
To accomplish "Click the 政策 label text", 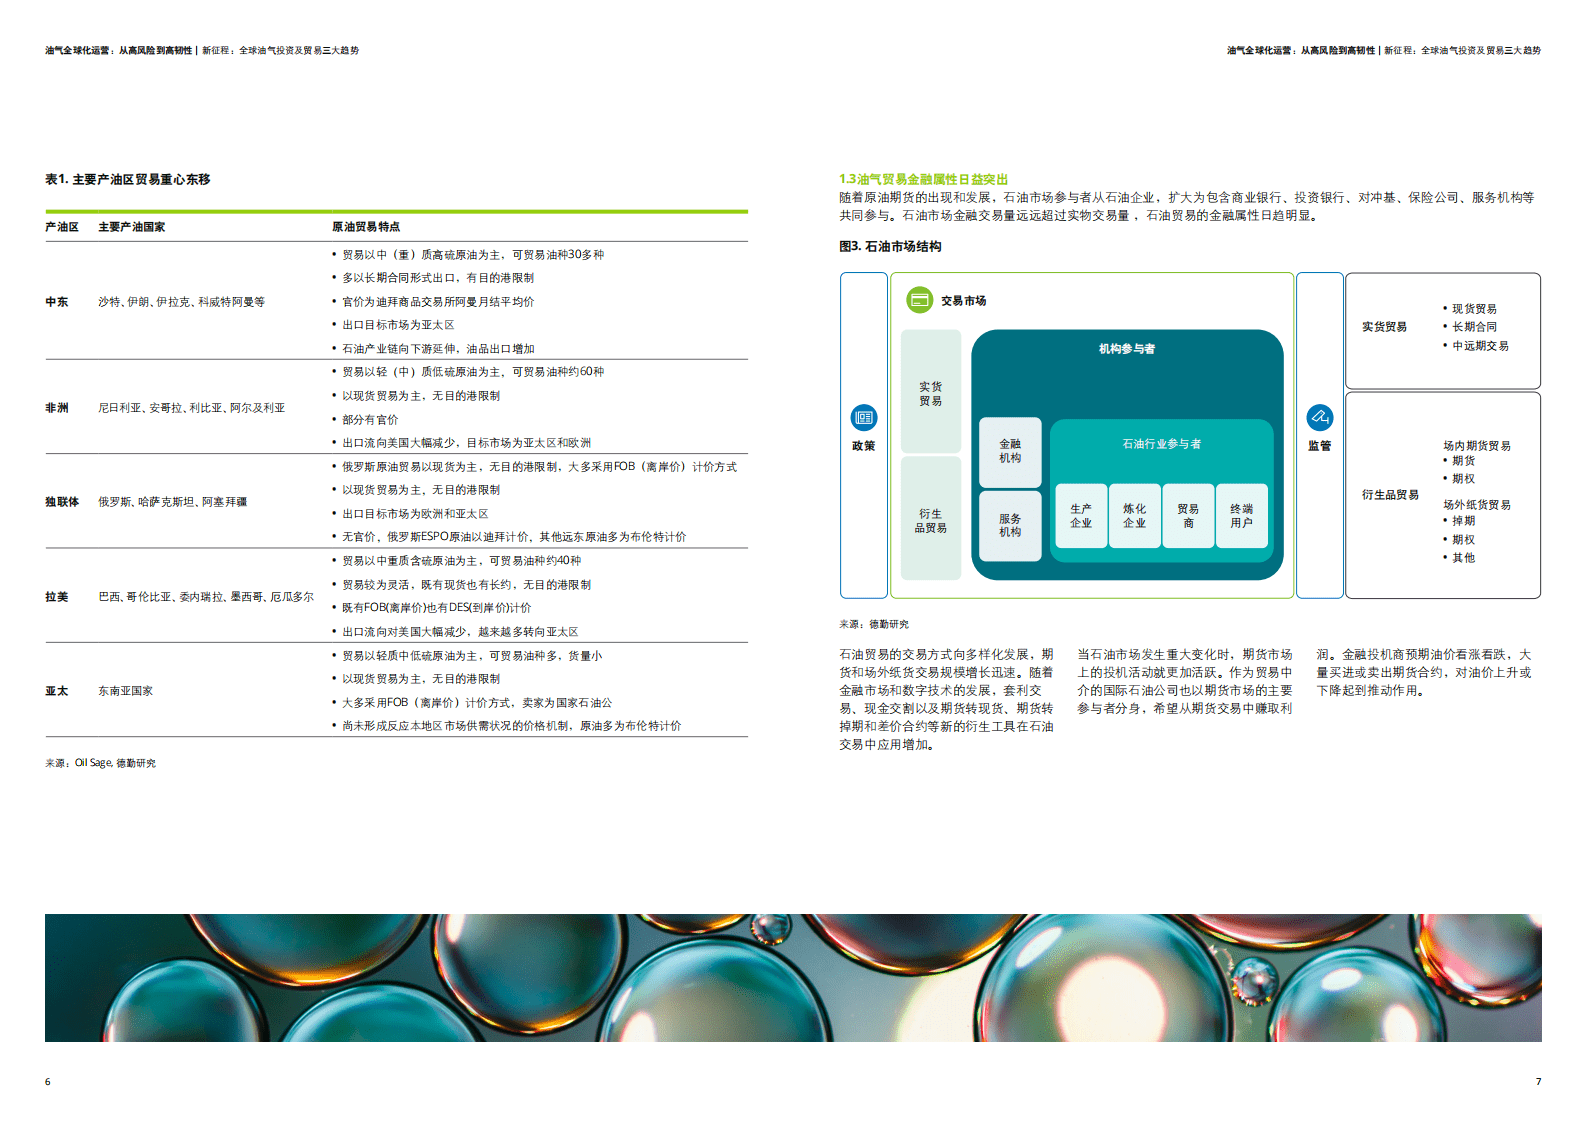I will click(863, 446).
